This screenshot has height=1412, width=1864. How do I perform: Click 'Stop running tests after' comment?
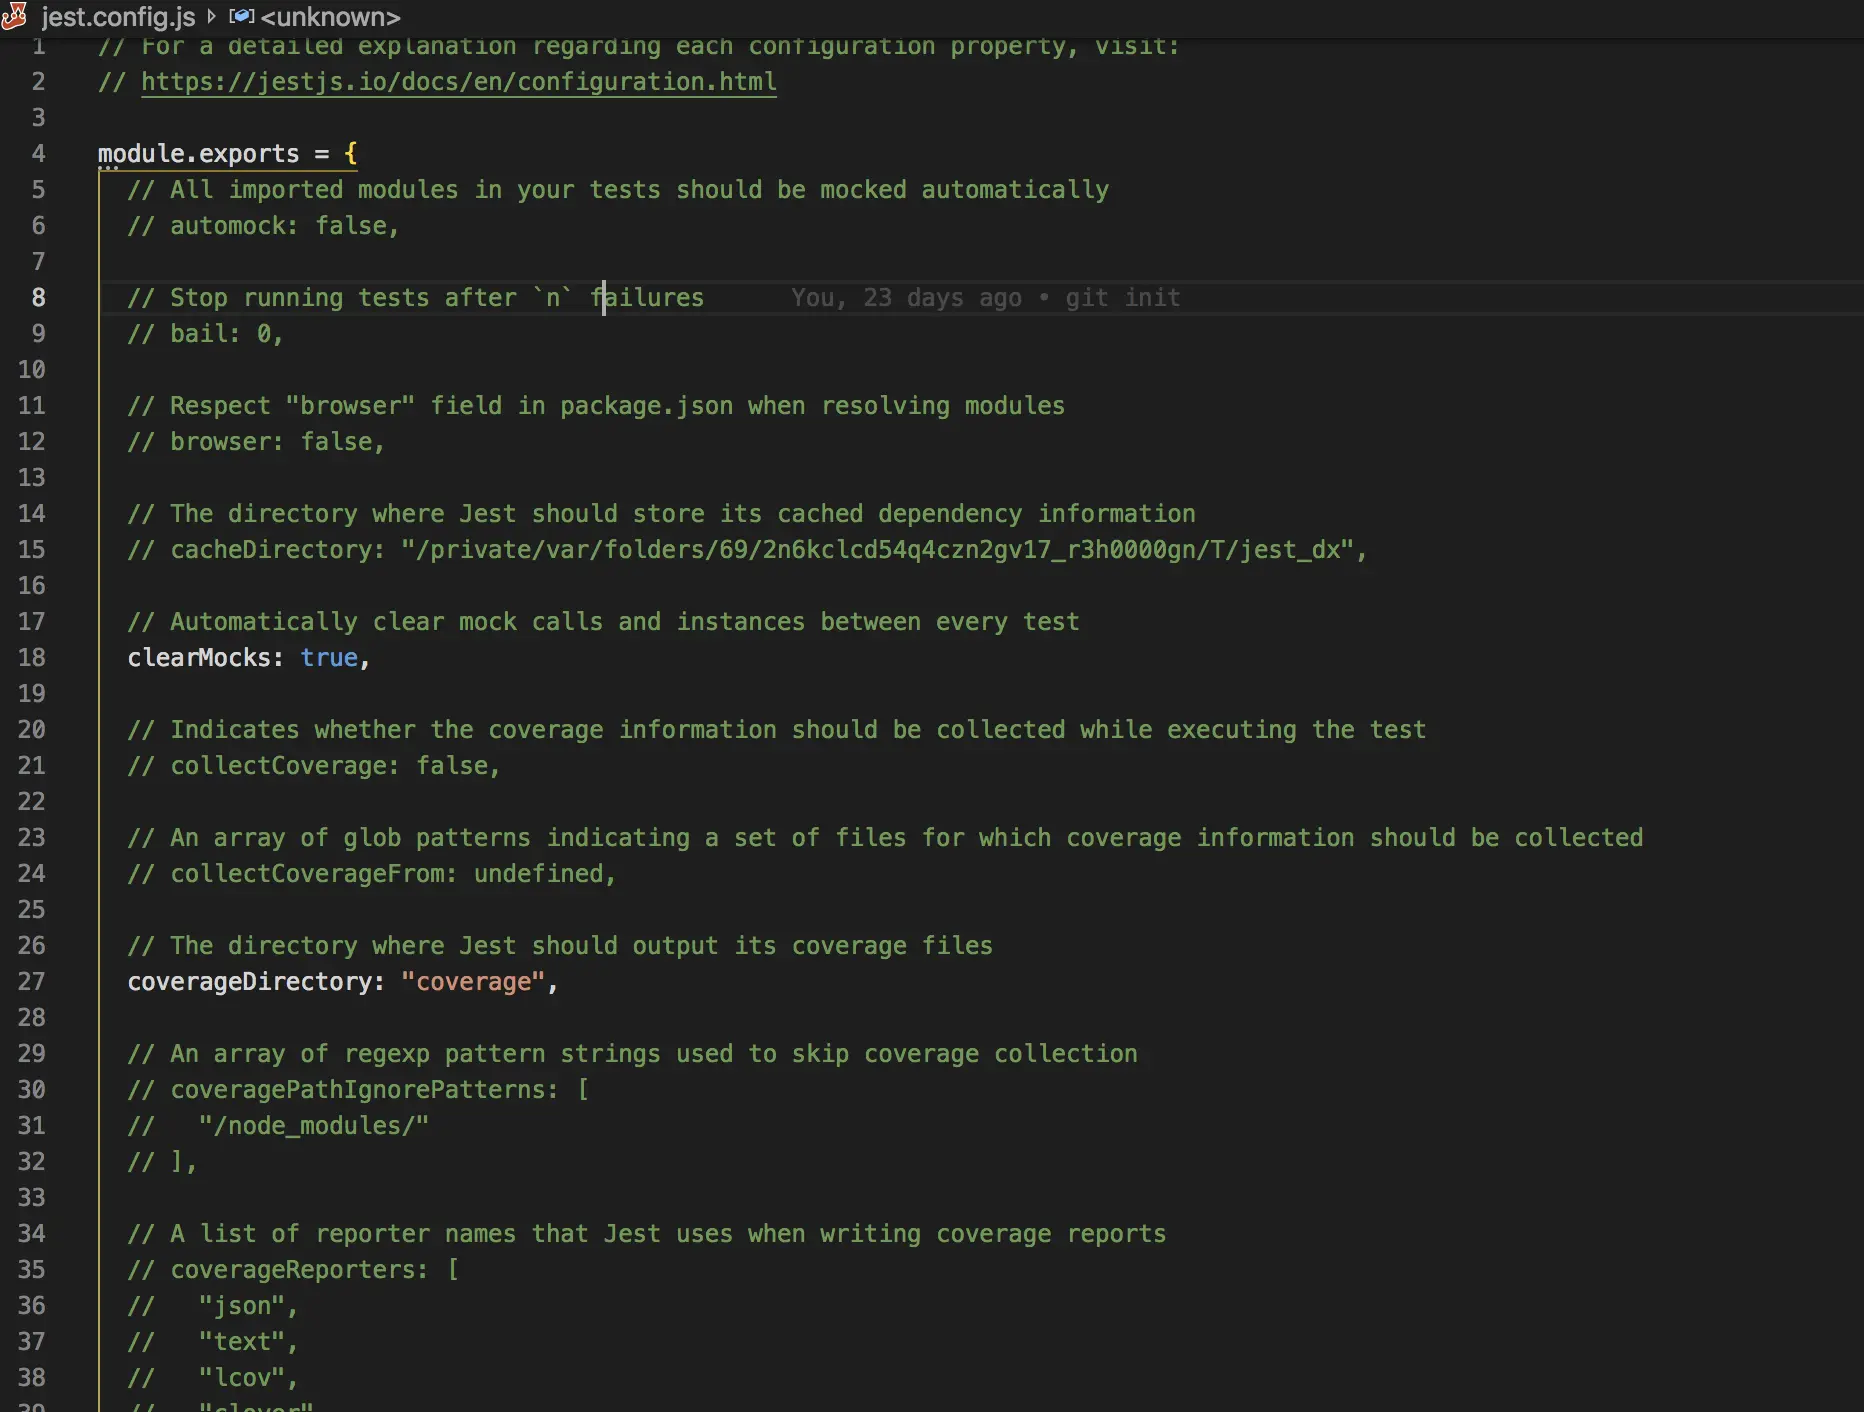[343, 298]
